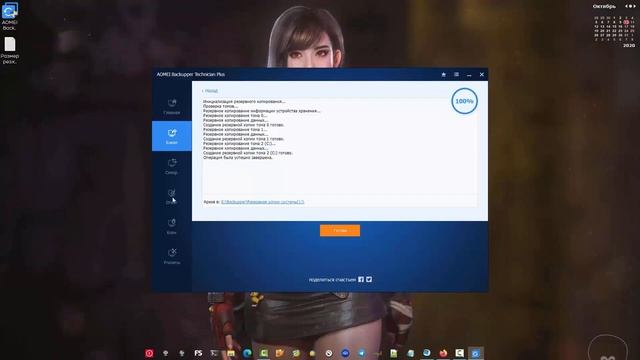Screen dimensions: 640x360
Task: Open the Клон (Clone) sidebar section
Action: point(171,226)
